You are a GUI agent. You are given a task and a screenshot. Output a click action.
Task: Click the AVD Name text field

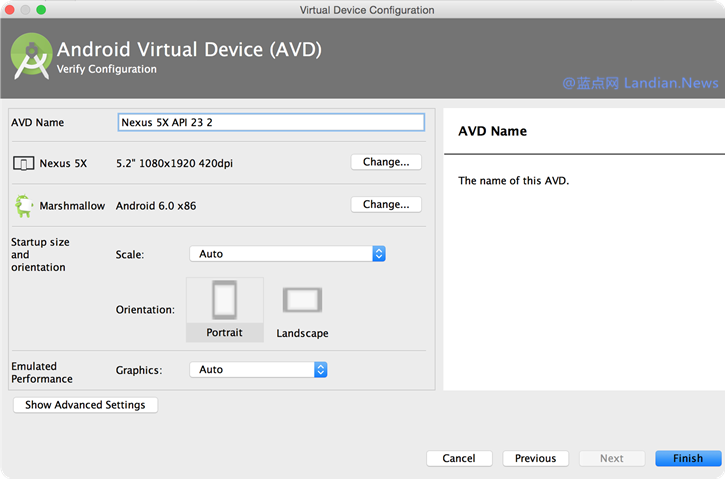(271, 122)
